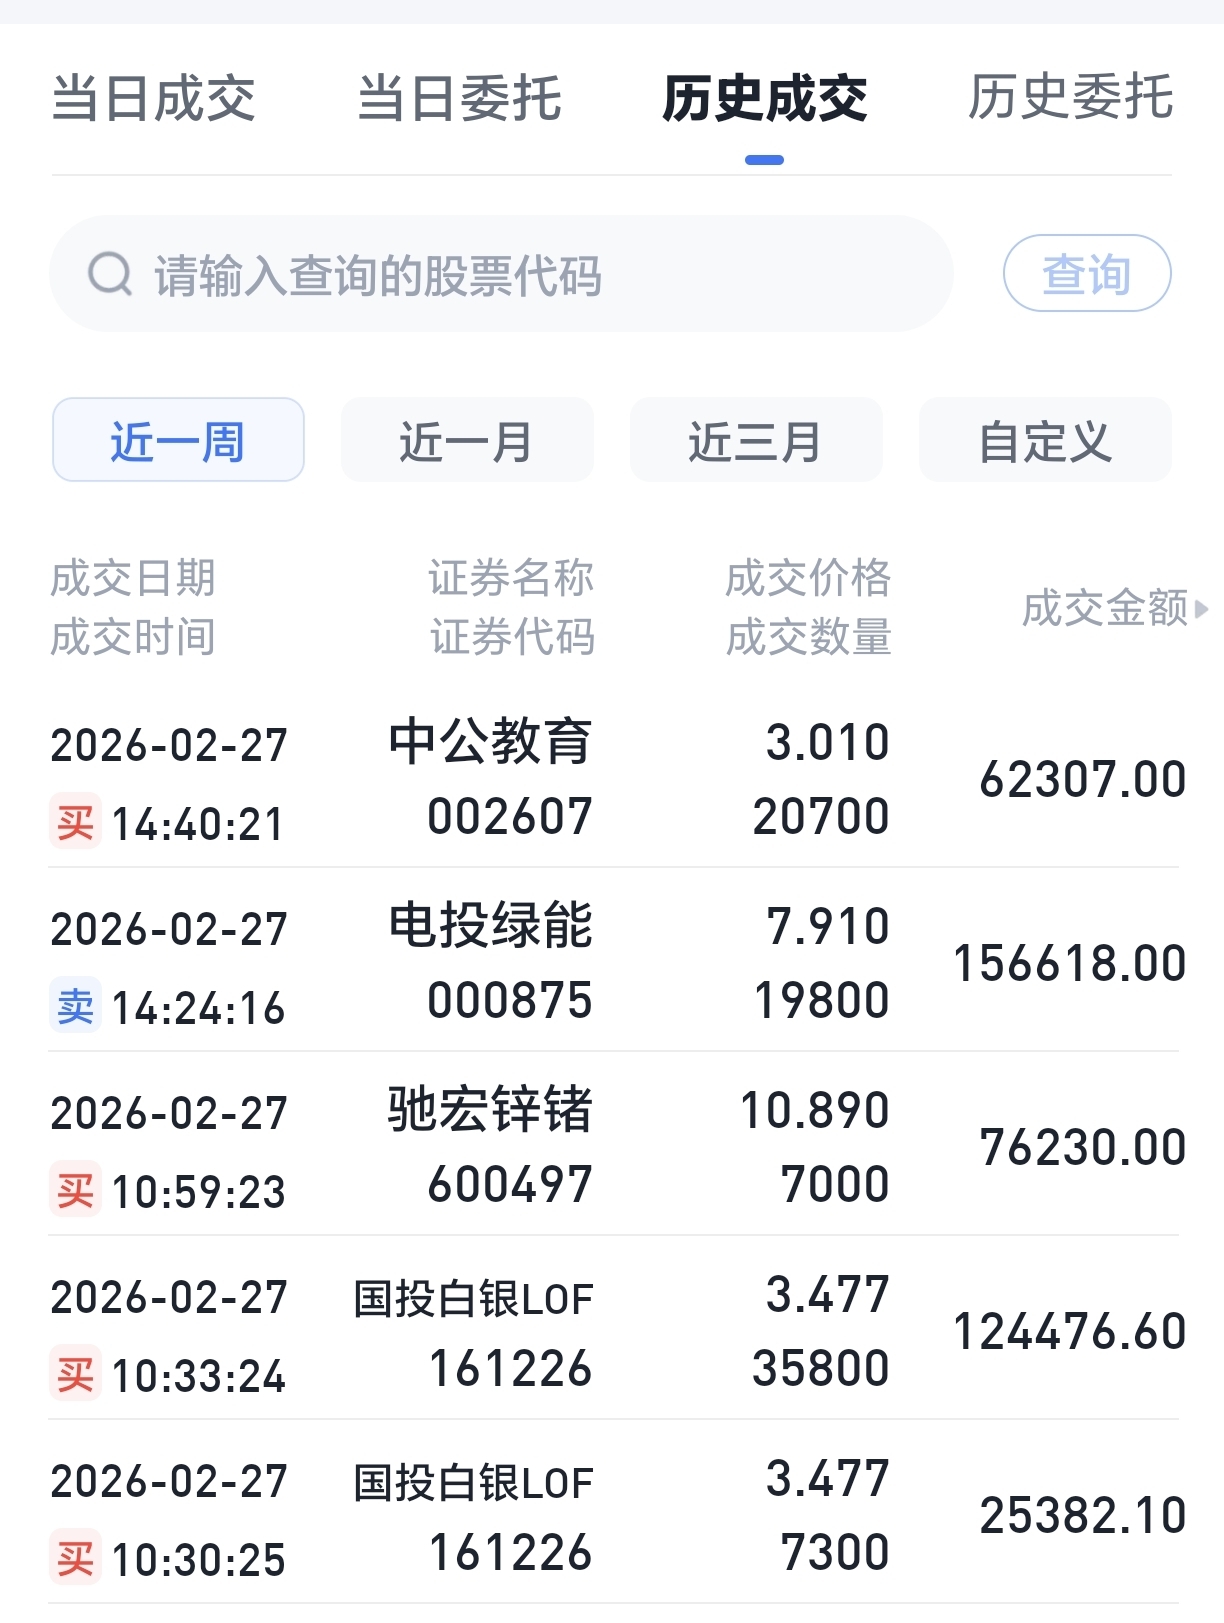Open the 历史委托 tab
The height and width of the screenshot is (1623, 1224).
1070,98
